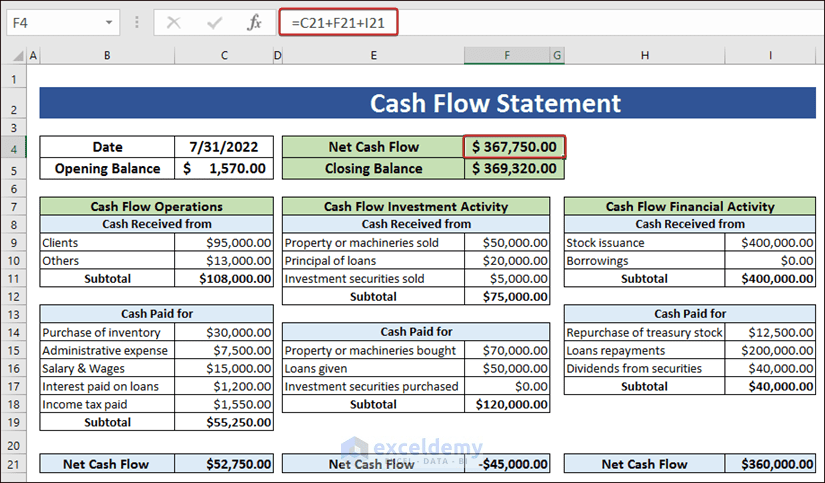Select Stock issuance amount $400,000.00
Image resolution: width=825 pixels, height=483 pixels.
tap(770, 243)
